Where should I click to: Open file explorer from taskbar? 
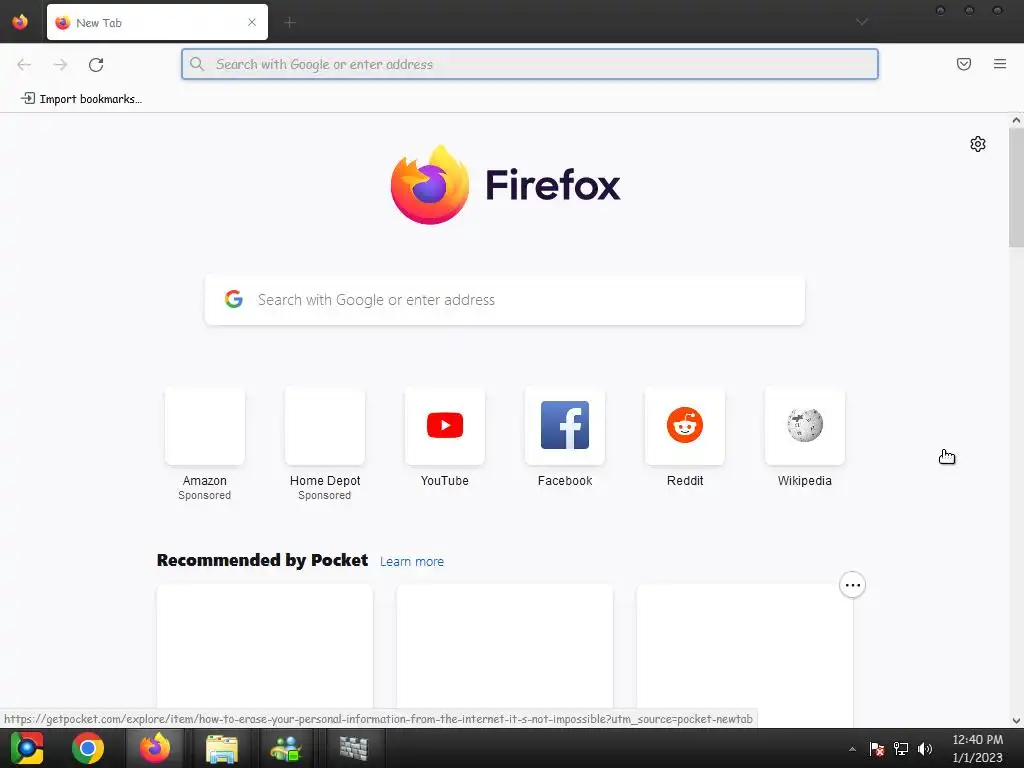tap(222, 748)
